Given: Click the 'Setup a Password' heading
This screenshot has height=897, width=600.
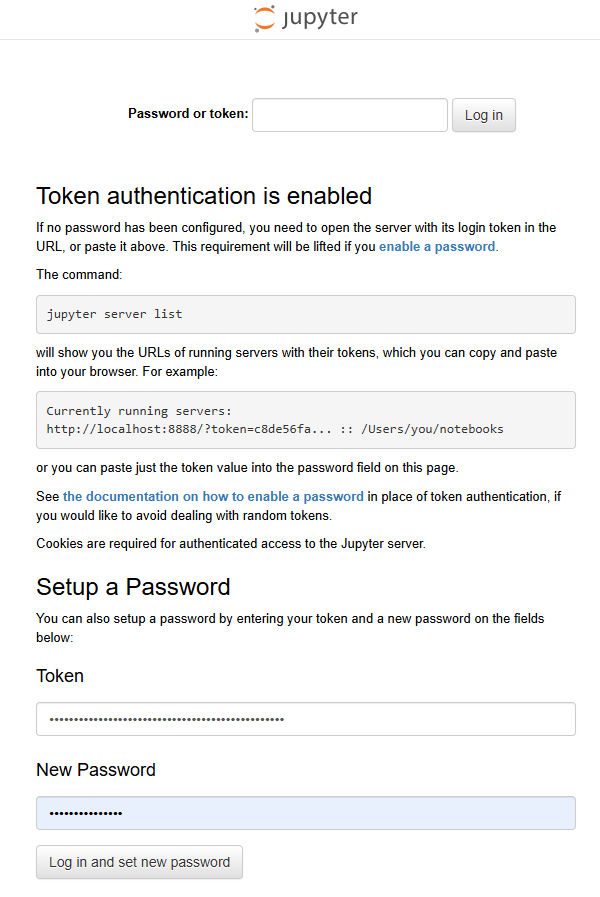Looking at the screenshot, I should point(133,587).
